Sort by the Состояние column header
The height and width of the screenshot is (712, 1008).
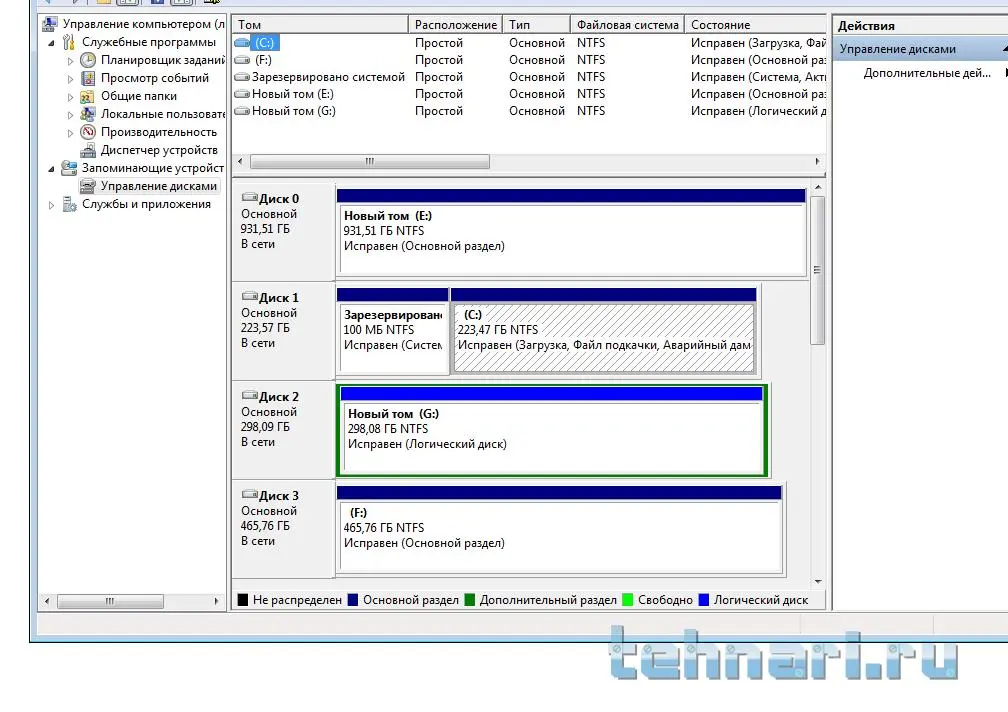(x=755, y=24)
